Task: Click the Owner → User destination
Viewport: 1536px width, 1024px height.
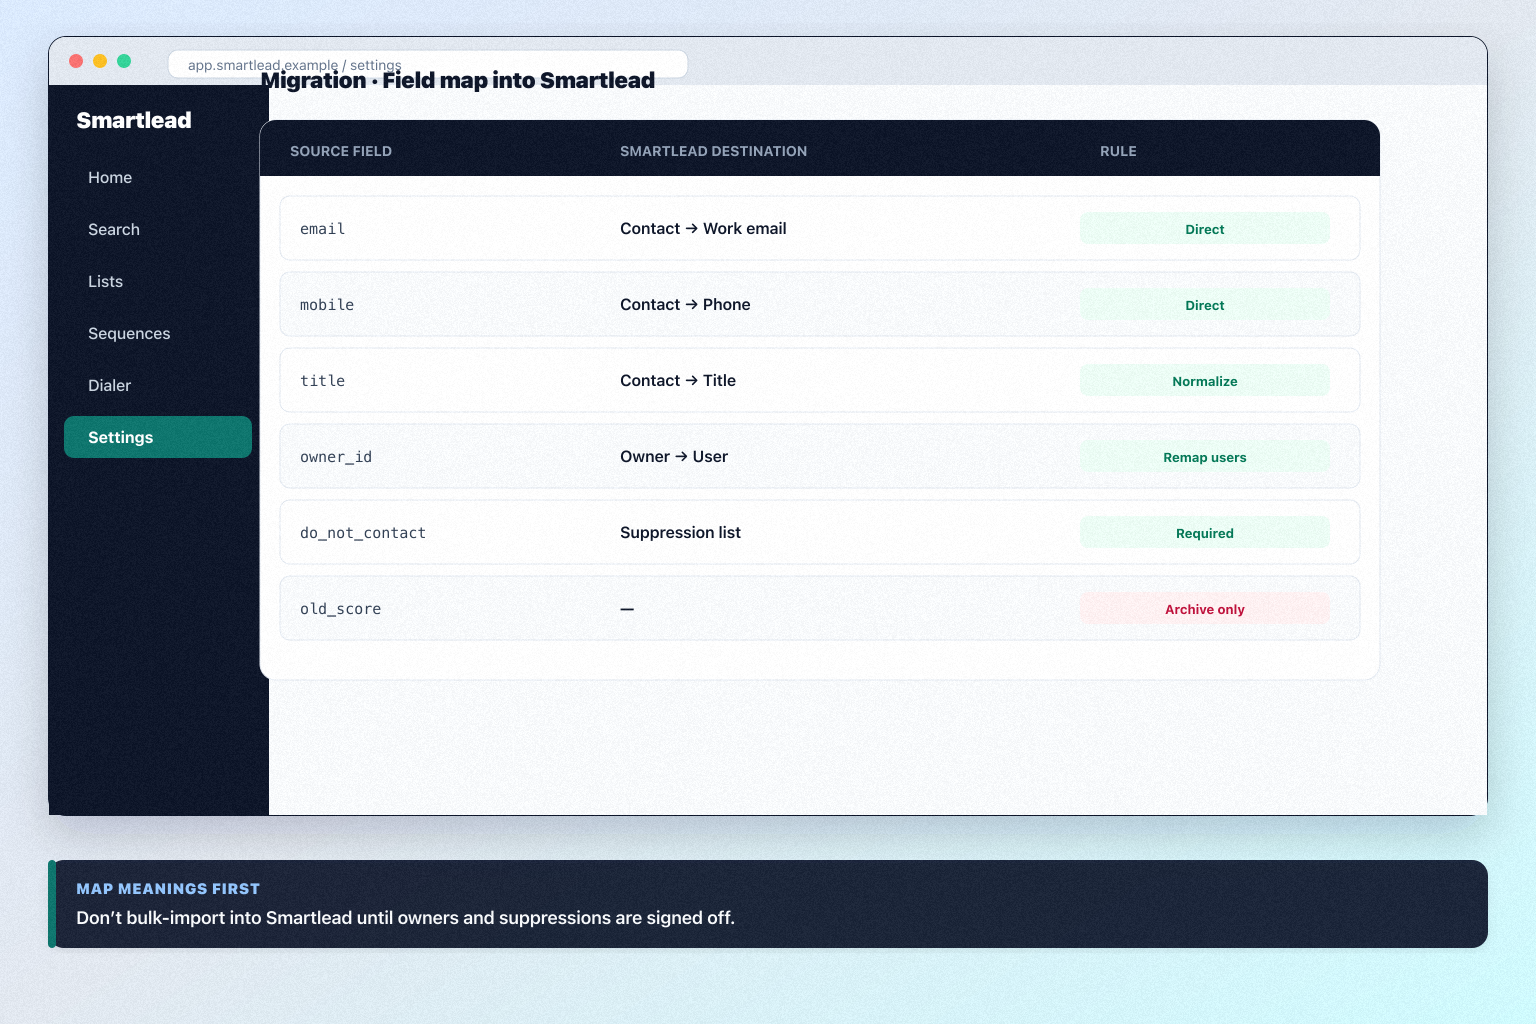Action: [674, 456]
